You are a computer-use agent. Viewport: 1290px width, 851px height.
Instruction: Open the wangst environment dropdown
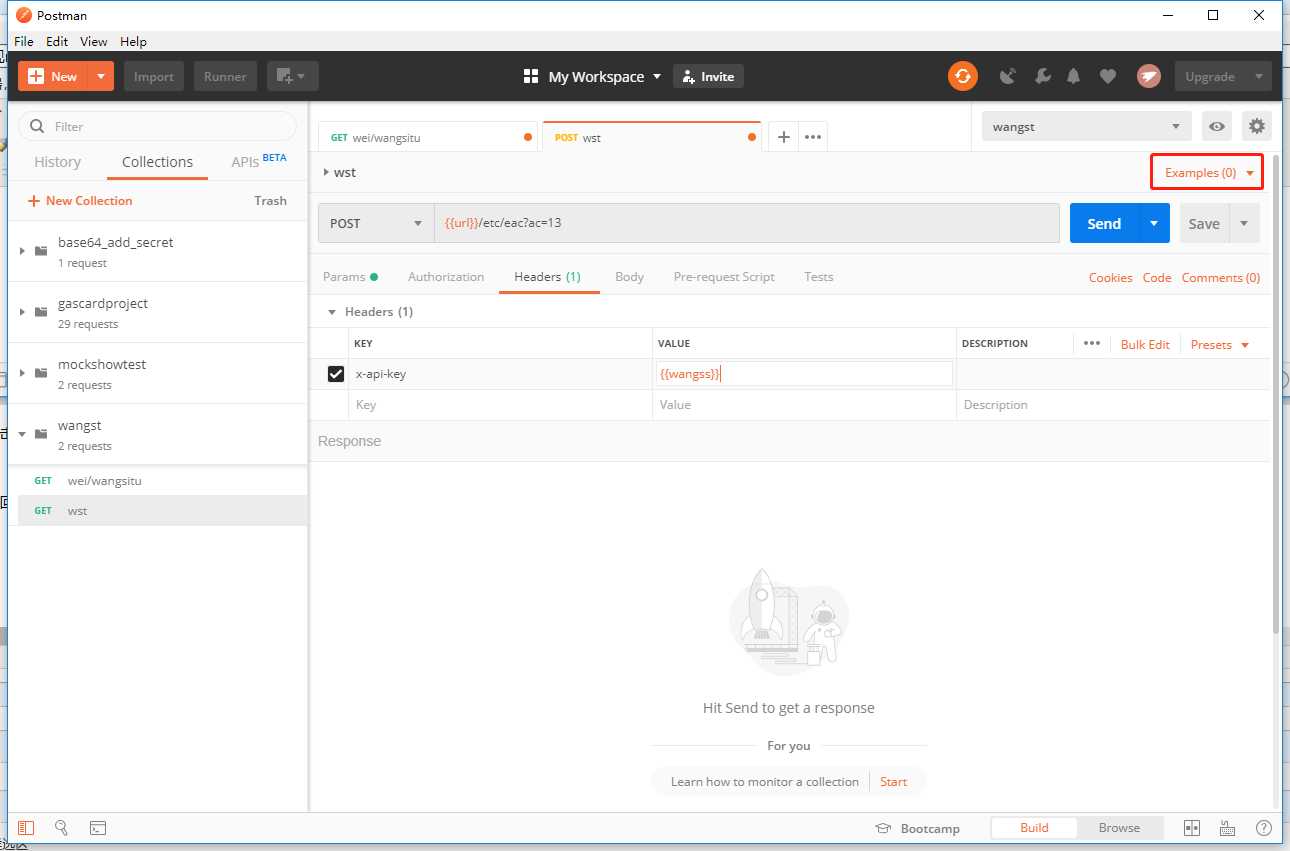(1086, 126)
